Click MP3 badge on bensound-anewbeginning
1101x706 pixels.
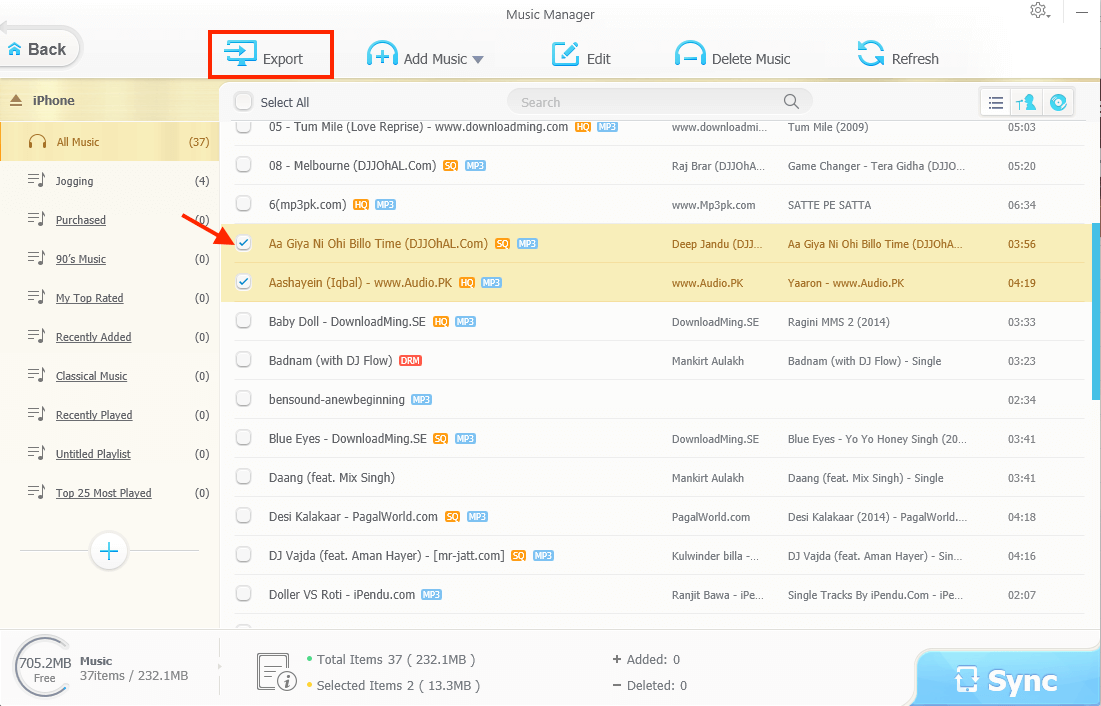click(x=421, y=400)
